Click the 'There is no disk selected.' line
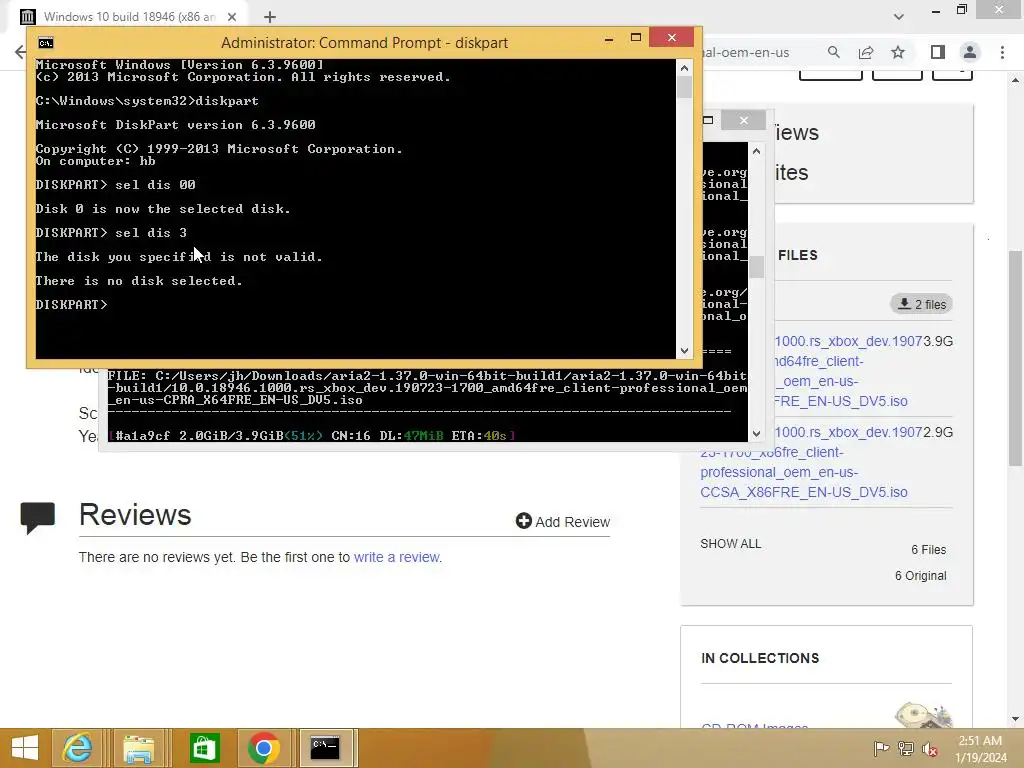Screen dimensions: 1024x768 [x=139, y=281]
